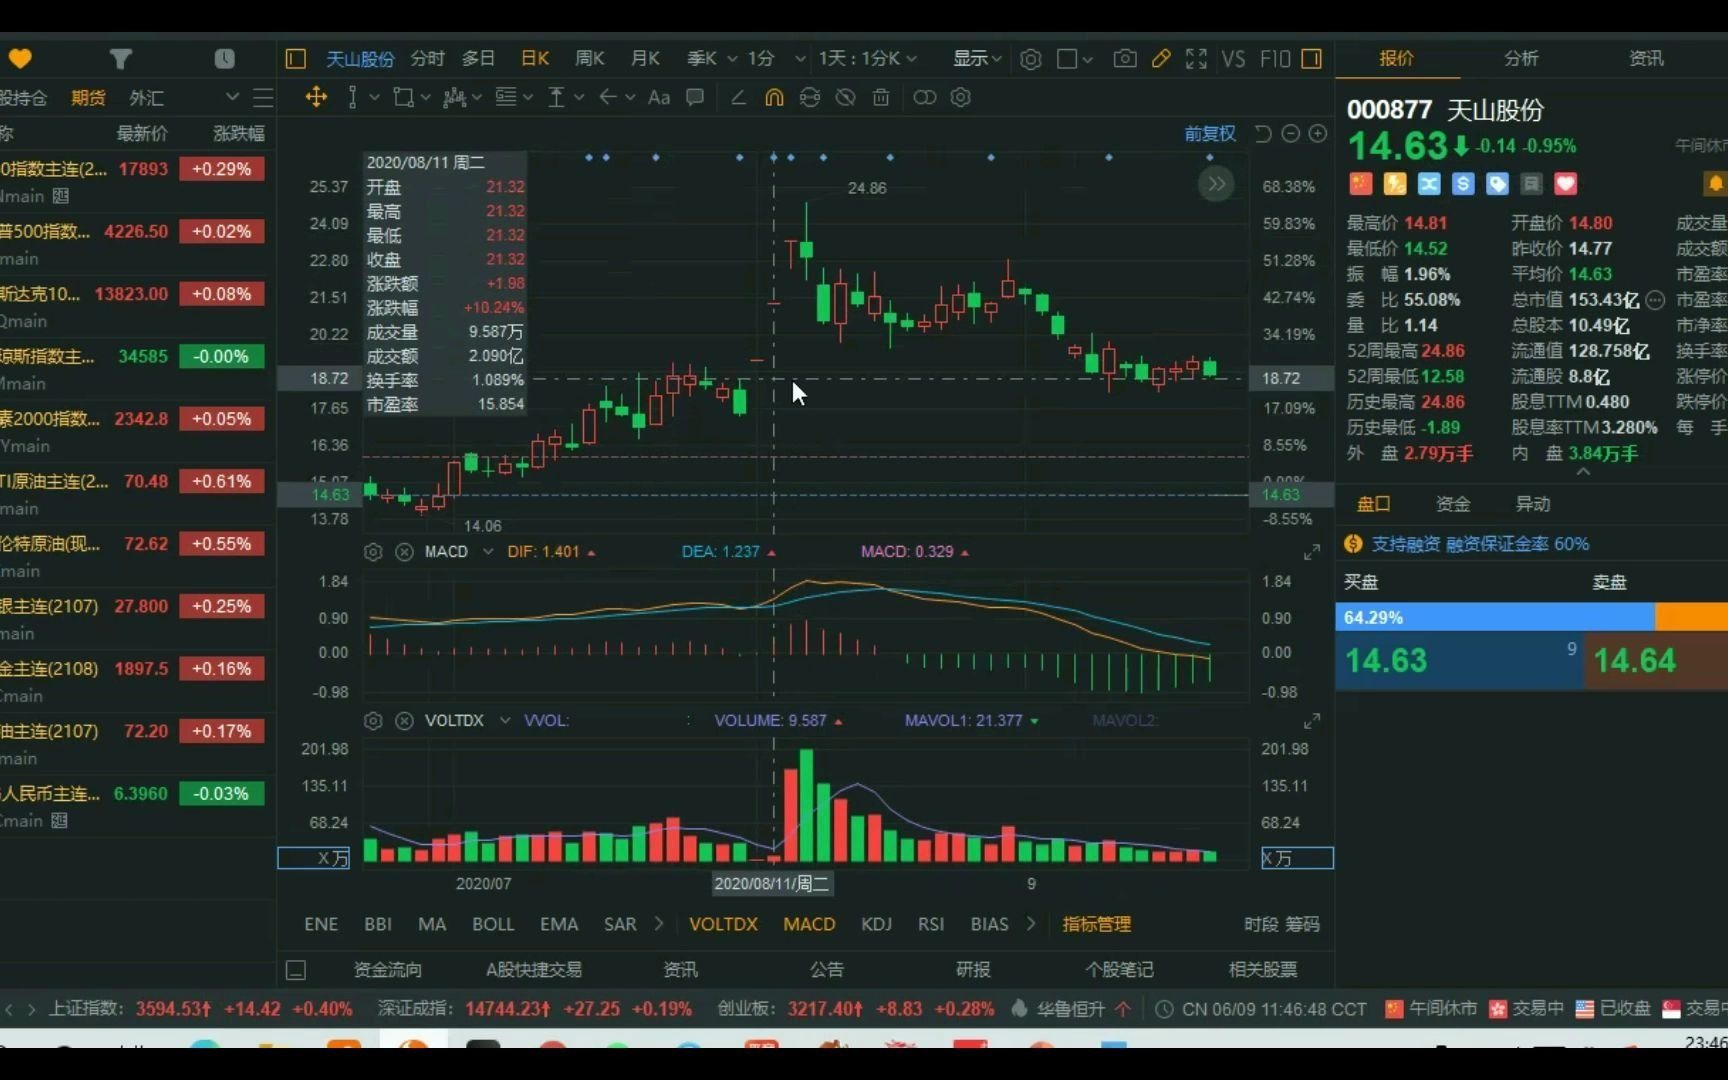
Task: Click the double-arrow expand chart button
Action: [x=1216, y=184]
